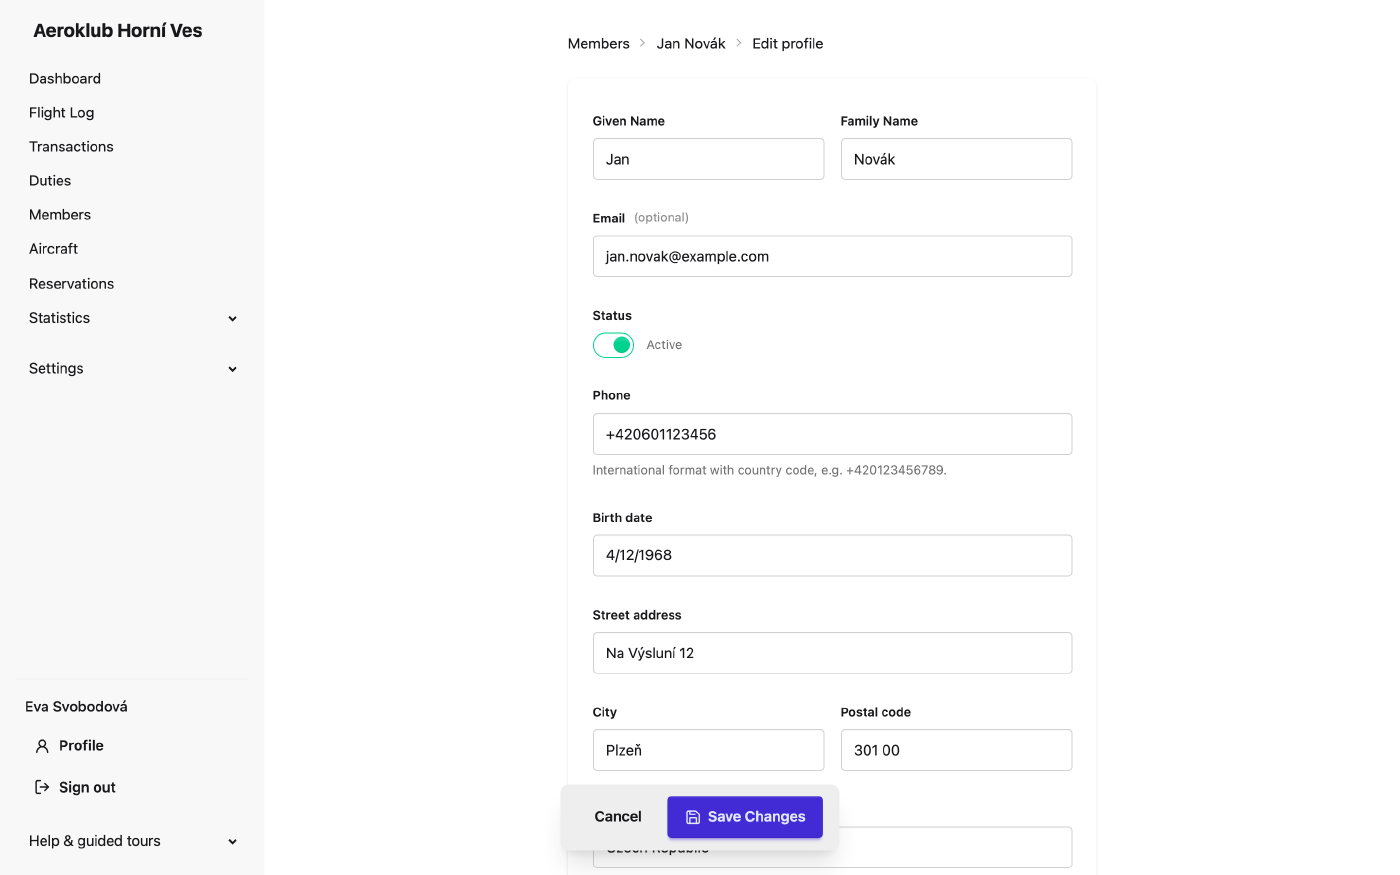The width and height of the screenshot is (1400, 875).
Task: Click the Jan Novák breadcrumb link
Action: pyautogui.click(x=691, y=44)
